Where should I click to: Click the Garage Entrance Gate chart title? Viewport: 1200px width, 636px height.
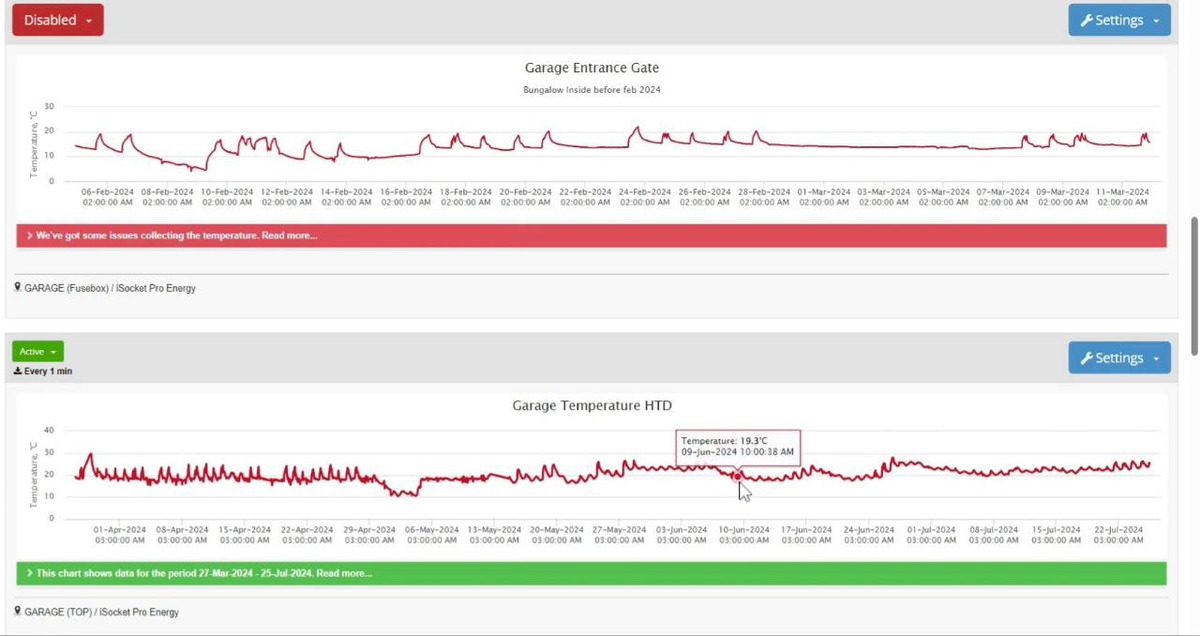pos(591,68)
